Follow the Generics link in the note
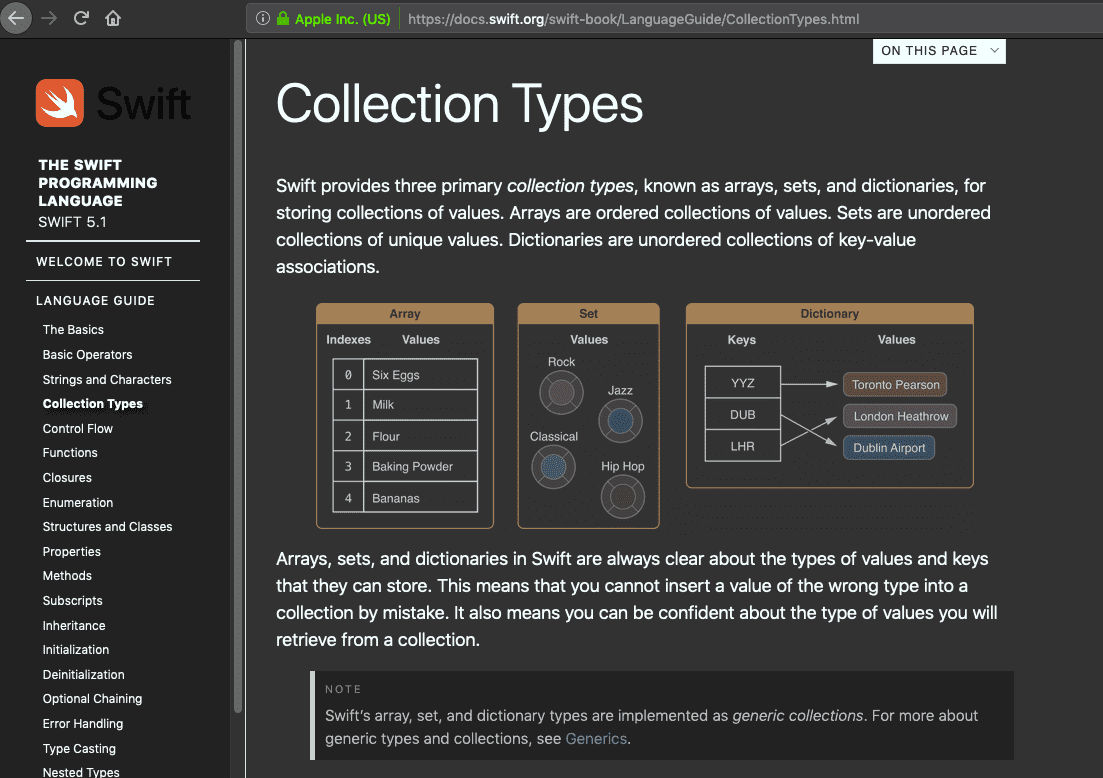 coord(596,739)
